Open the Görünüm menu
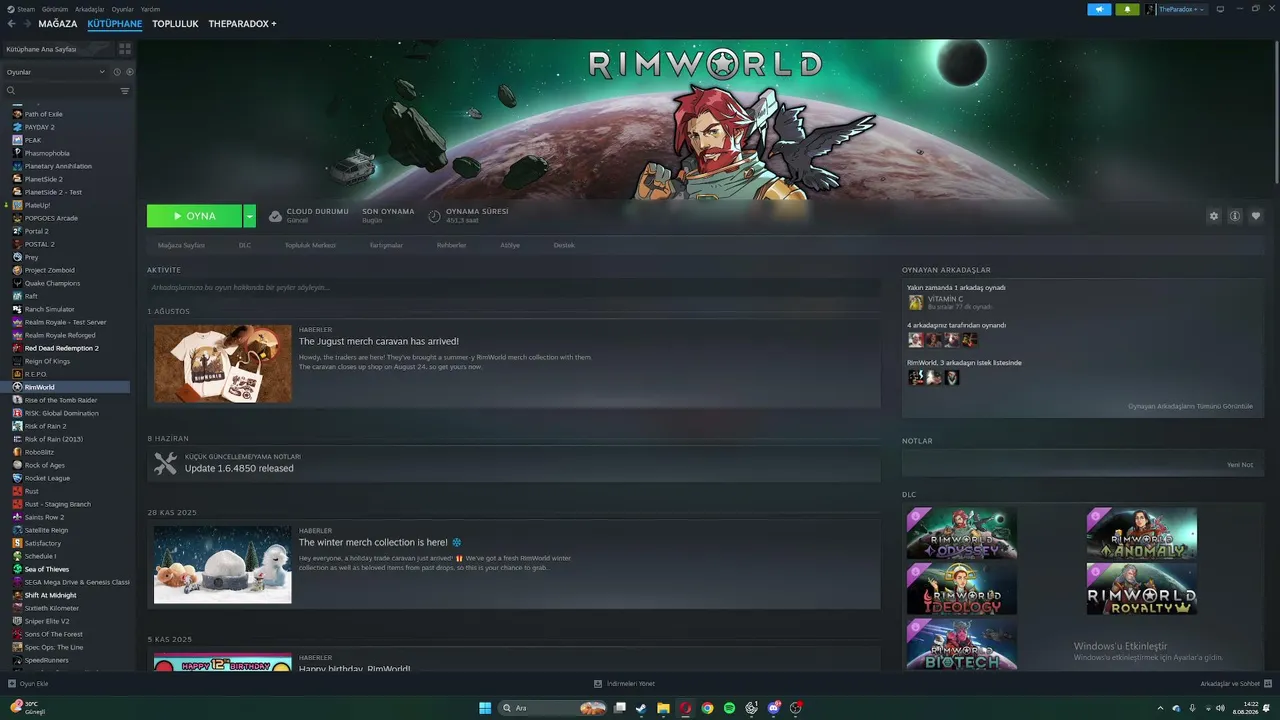This screenshot has height=720, width=1280. click(54, 9)
